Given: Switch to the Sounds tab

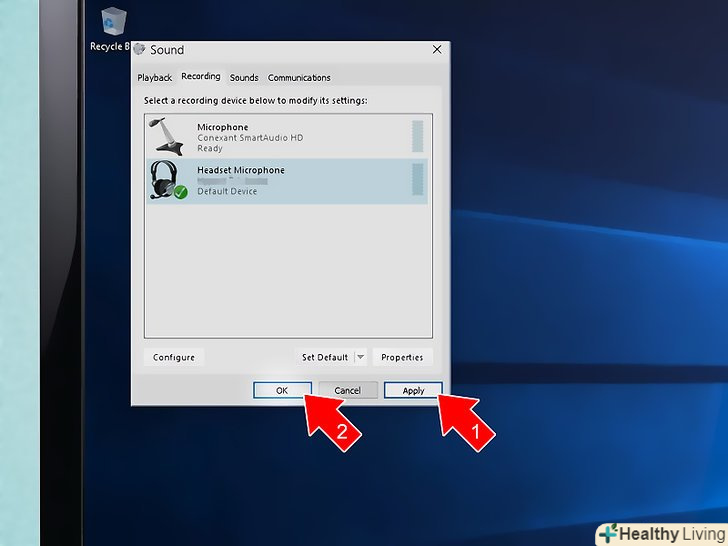Looking at the screenshot, I should click(x=244, y=78).
